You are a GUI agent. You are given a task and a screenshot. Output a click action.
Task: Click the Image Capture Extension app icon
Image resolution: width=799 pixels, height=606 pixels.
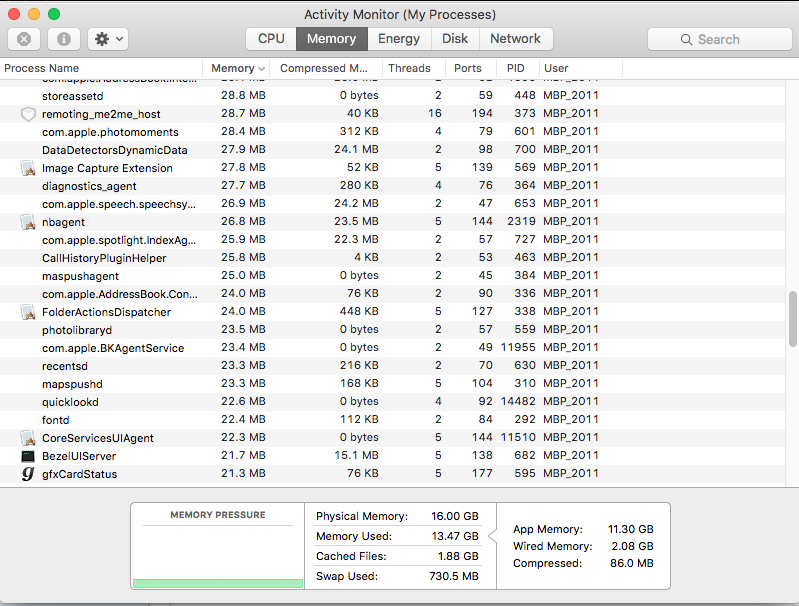coord(28,168)
